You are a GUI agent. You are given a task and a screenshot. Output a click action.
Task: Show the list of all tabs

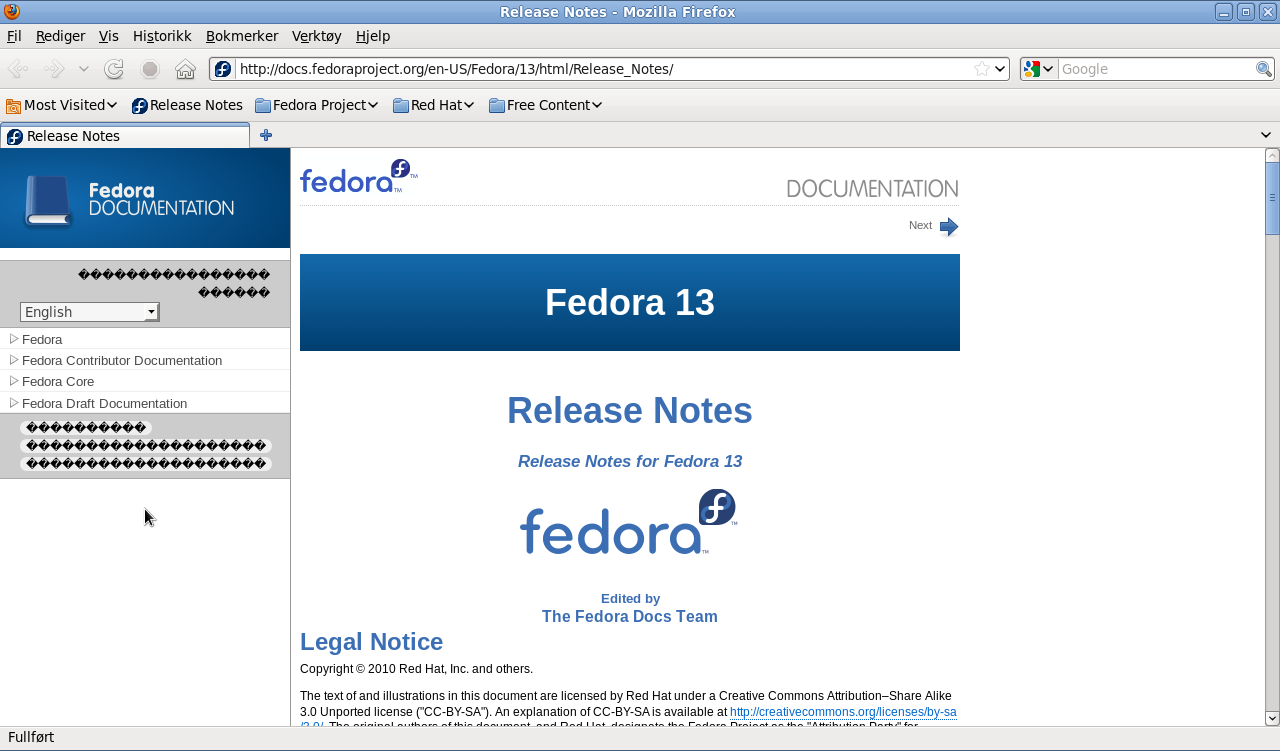tap(1266, 135)
